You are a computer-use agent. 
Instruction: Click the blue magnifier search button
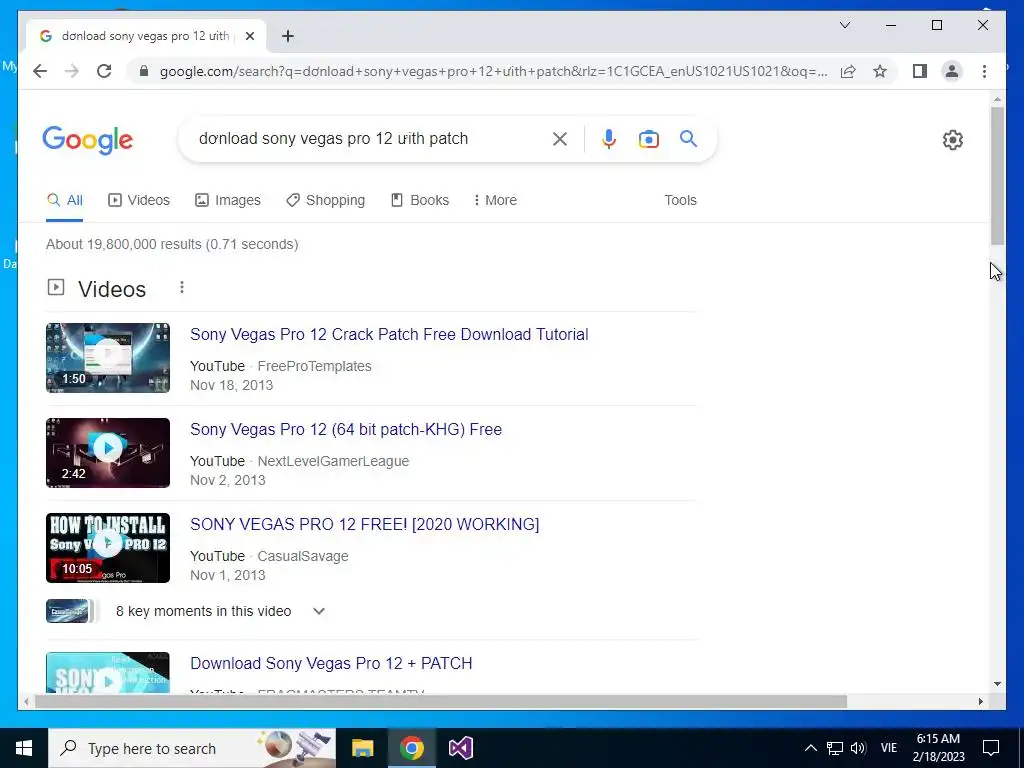pyautogui.click(x=688, y=138)
